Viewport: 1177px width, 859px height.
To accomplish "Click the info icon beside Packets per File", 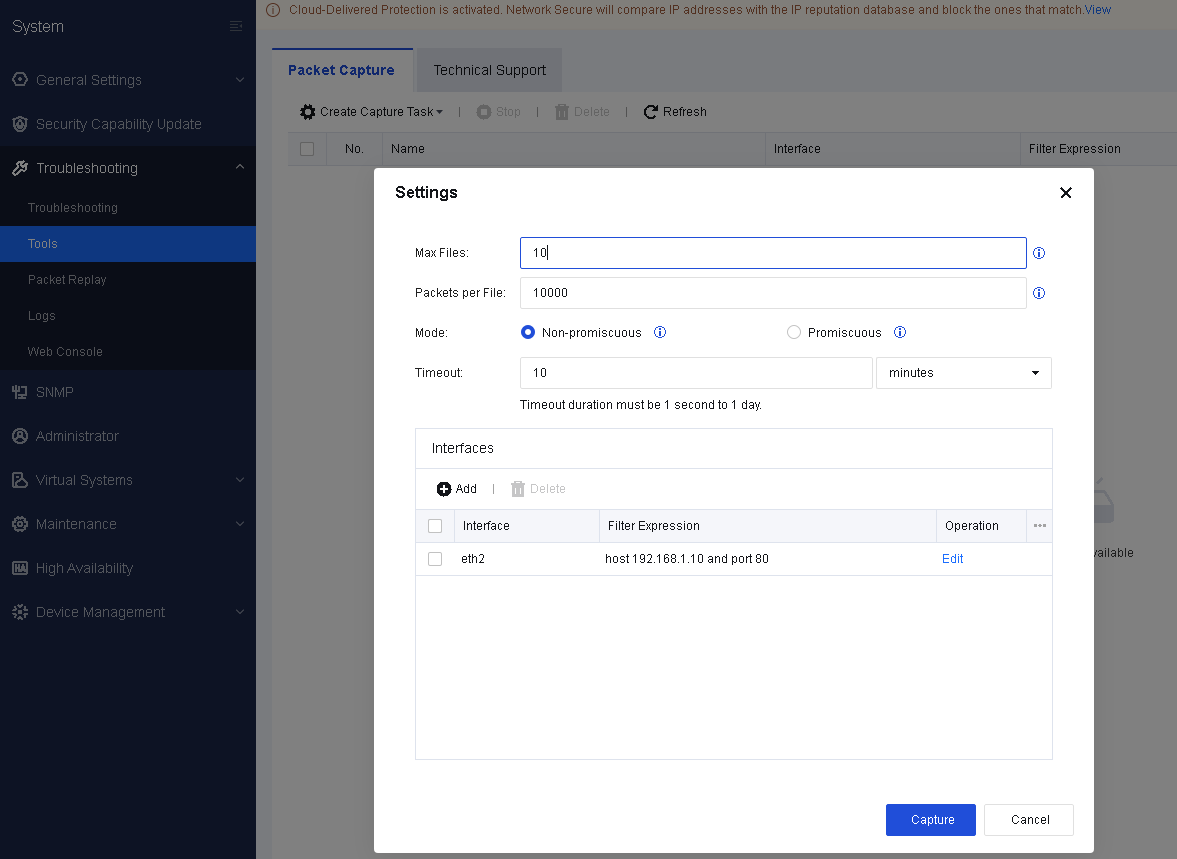I will click(1038, 293).
